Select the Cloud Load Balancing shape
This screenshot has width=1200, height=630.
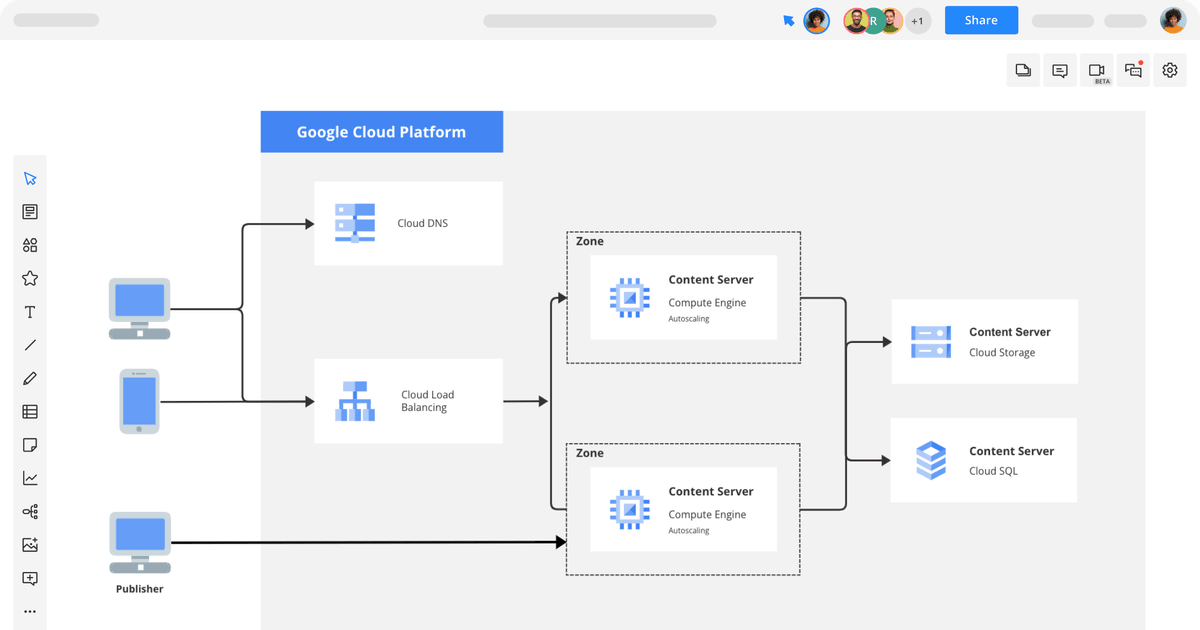(x=408, y=400)
